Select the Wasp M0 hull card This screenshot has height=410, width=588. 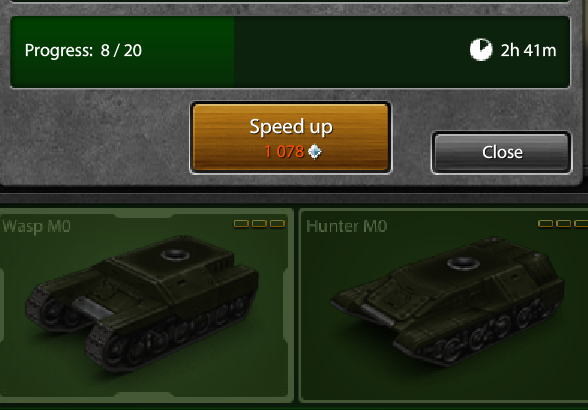click(x=146, y=306)
